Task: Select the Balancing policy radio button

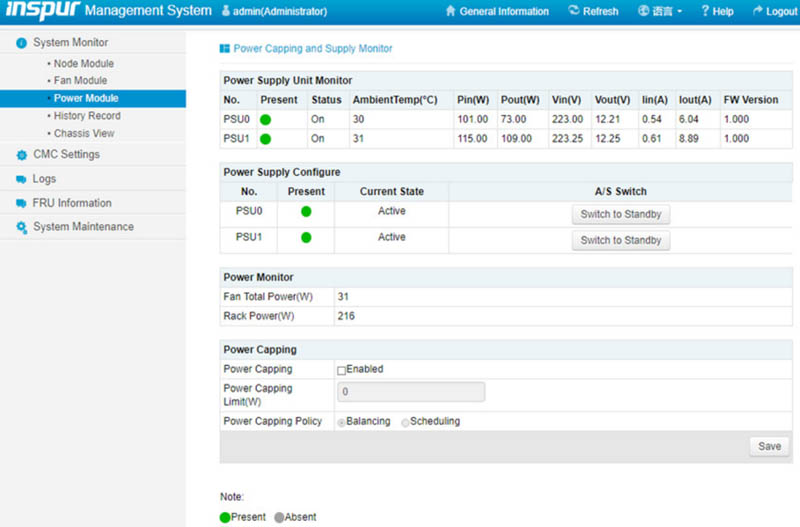Action: 341,422
